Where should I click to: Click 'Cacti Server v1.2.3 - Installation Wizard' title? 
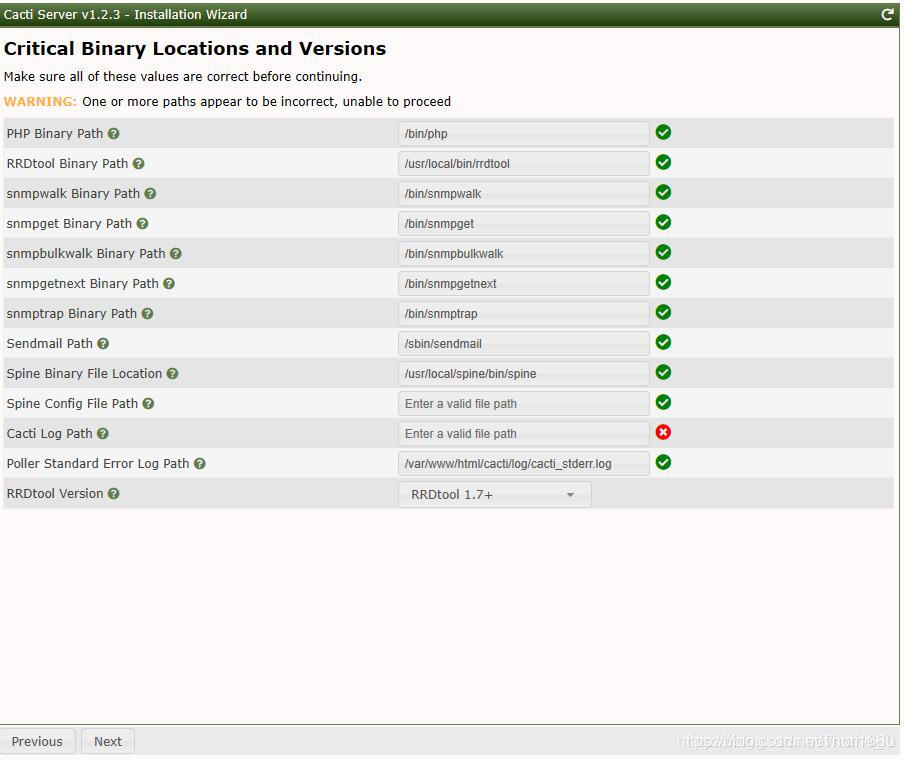click(125, 14)
